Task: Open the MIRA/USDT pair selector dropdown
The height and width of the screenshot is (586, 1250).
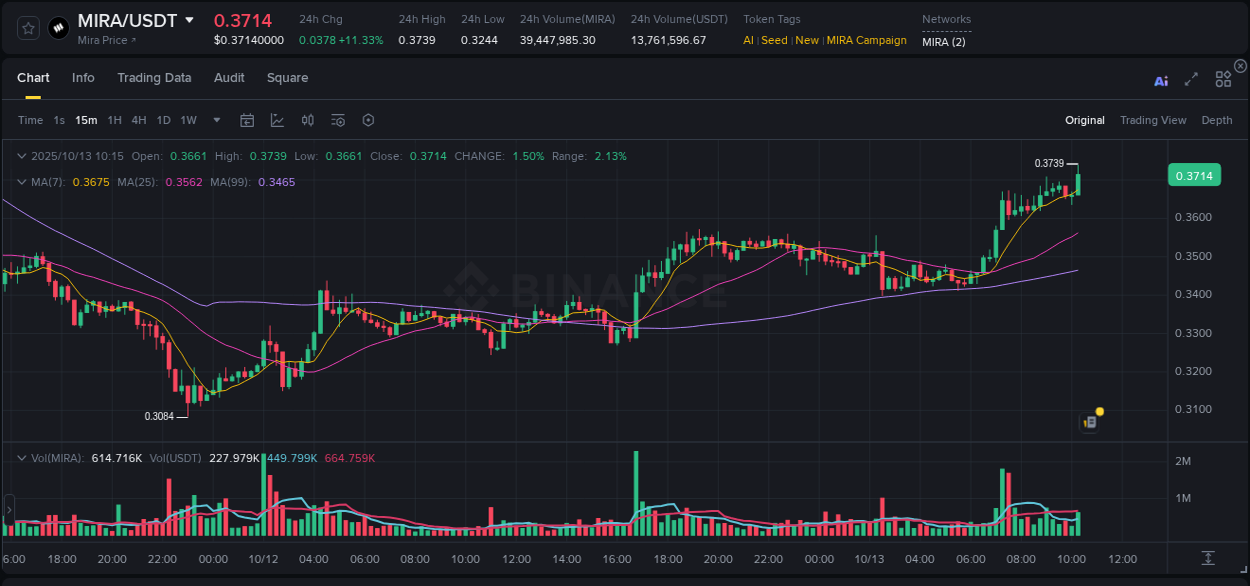Action: pyautogui.click(x=189, y=19)
